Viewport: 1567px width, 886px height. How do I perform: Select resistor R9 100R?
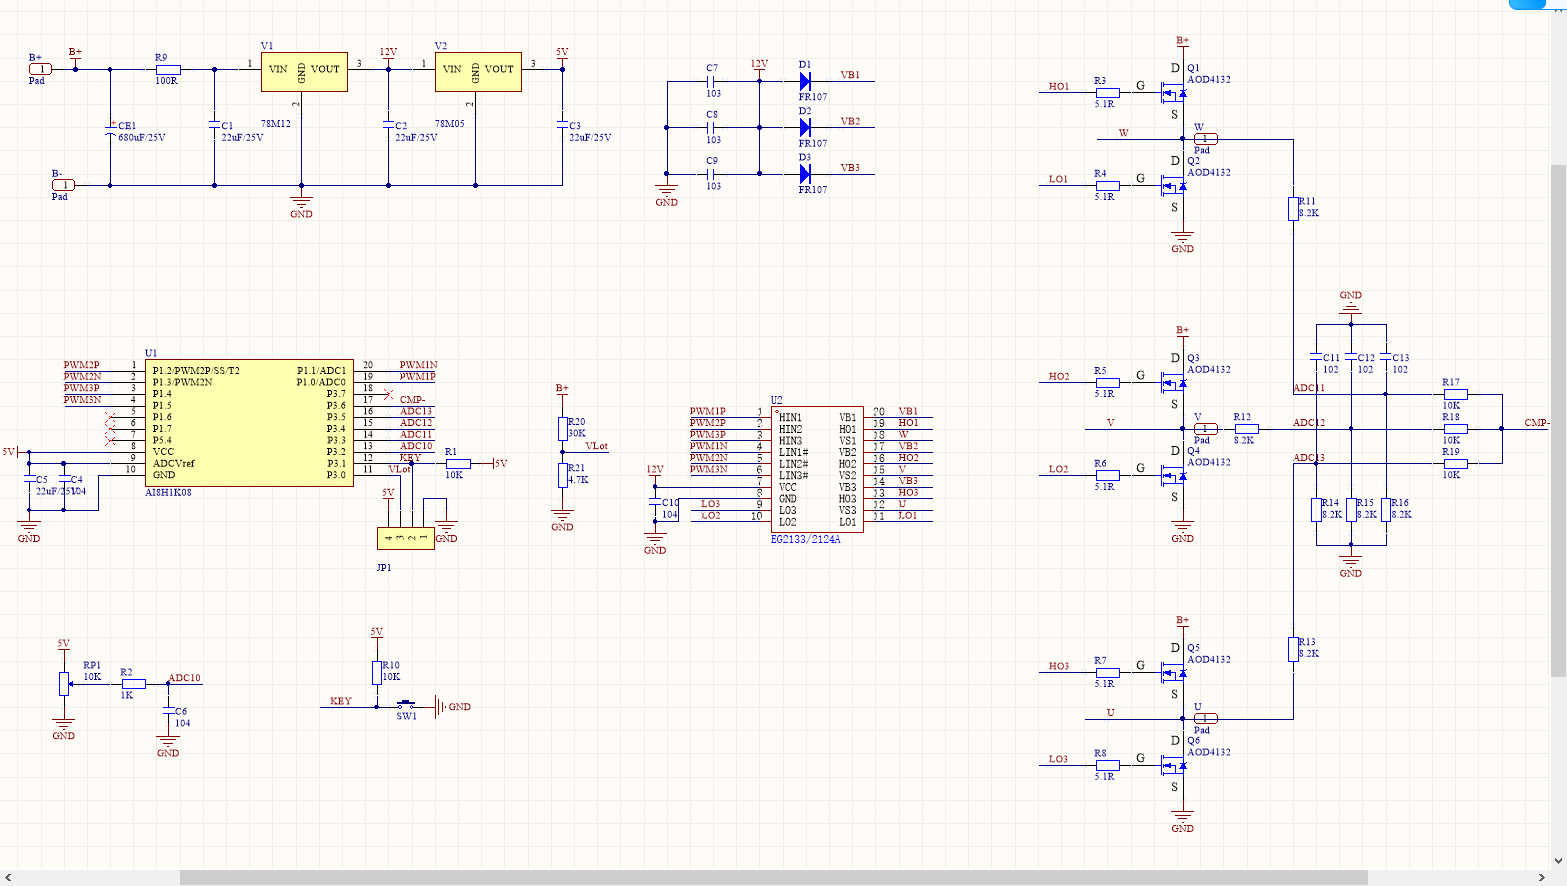pyautogui.click(x=167, y=70)
